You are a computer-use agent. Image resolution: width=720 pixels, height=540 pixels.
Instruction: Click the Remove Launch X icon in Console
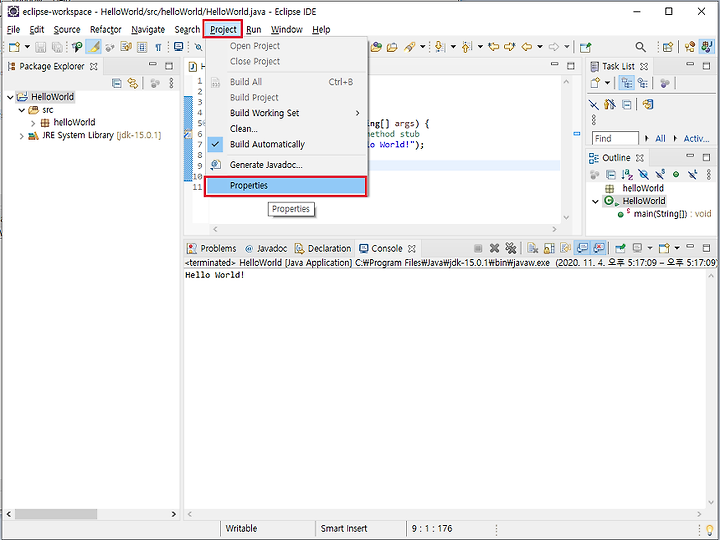[494, 248]
